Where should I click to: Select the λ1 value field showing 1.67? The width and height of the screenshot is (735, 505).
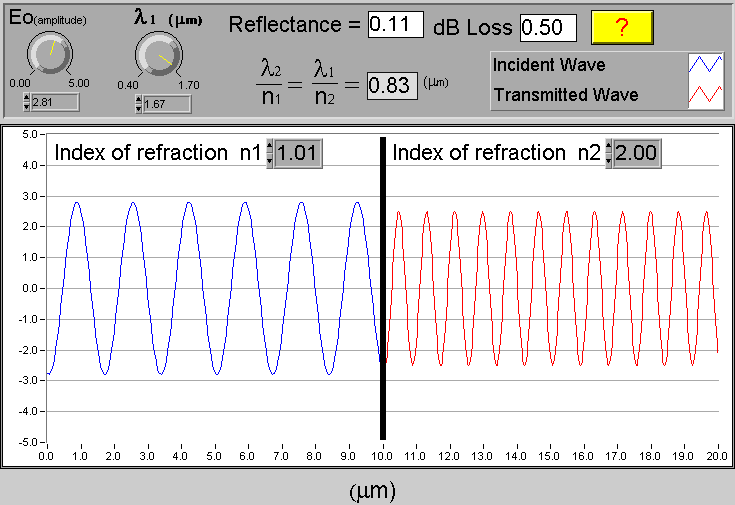coord(166,103)
